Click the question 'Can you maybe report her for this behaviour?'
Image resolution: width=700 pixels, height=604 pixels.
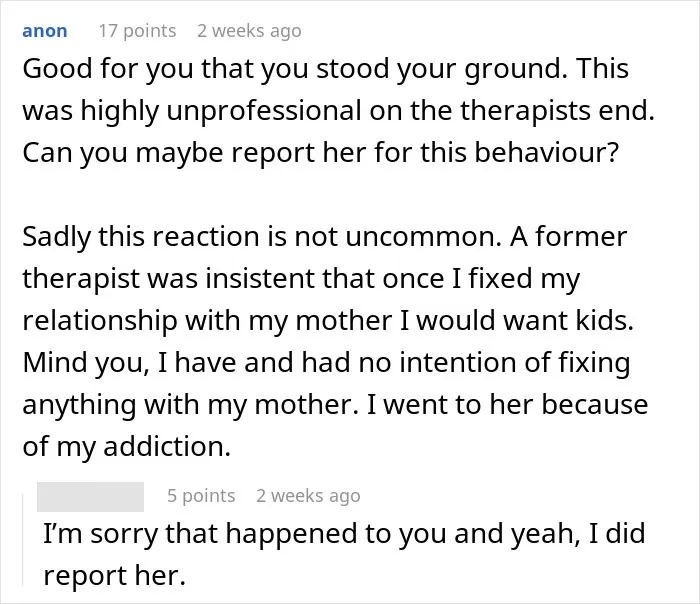click(321, 153)
